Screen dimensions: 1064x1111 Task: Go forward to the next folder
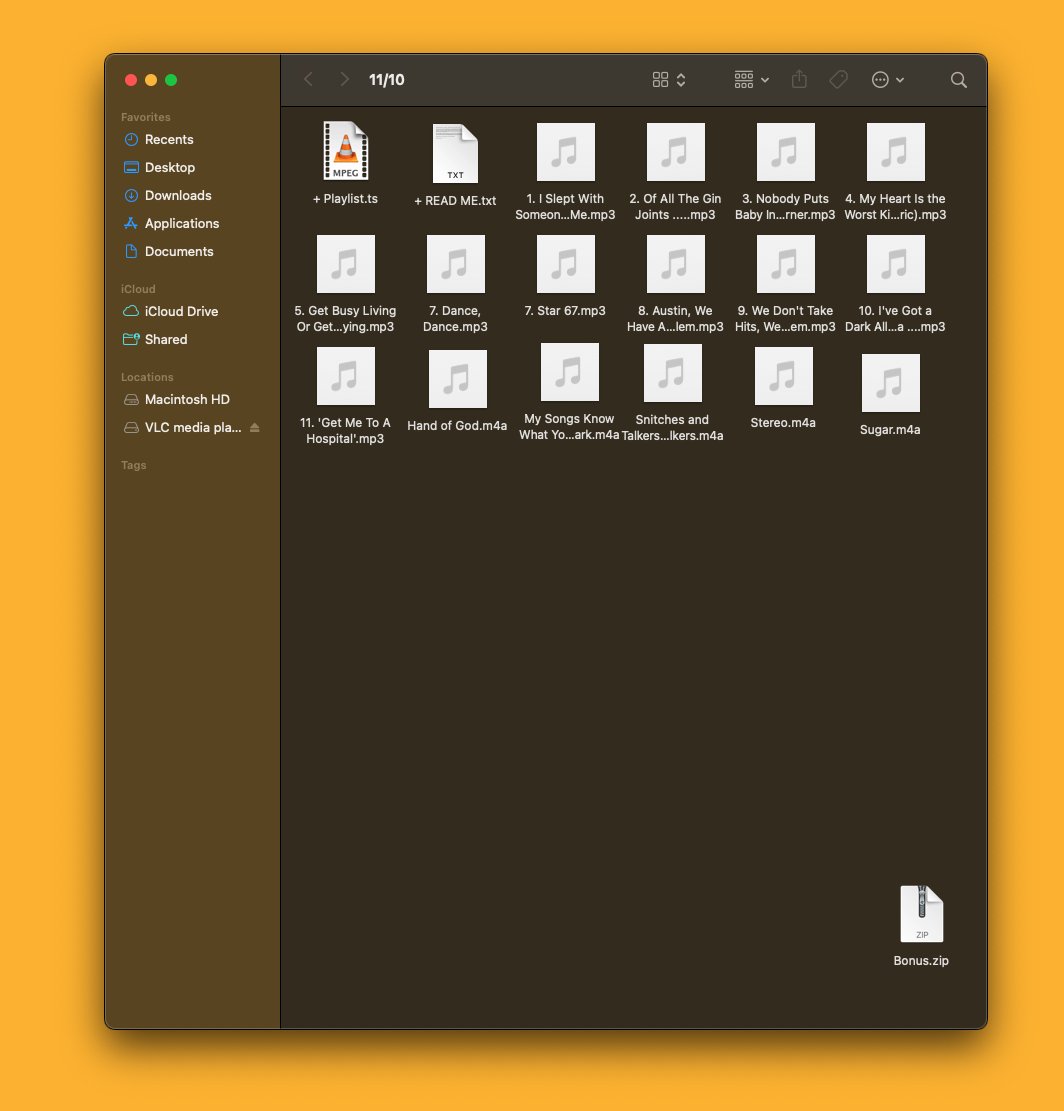pyautogui.click(x=344, y=79)
